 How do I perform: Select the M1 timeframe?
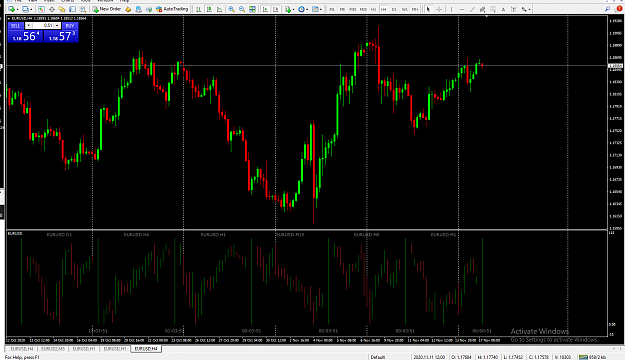332,9
